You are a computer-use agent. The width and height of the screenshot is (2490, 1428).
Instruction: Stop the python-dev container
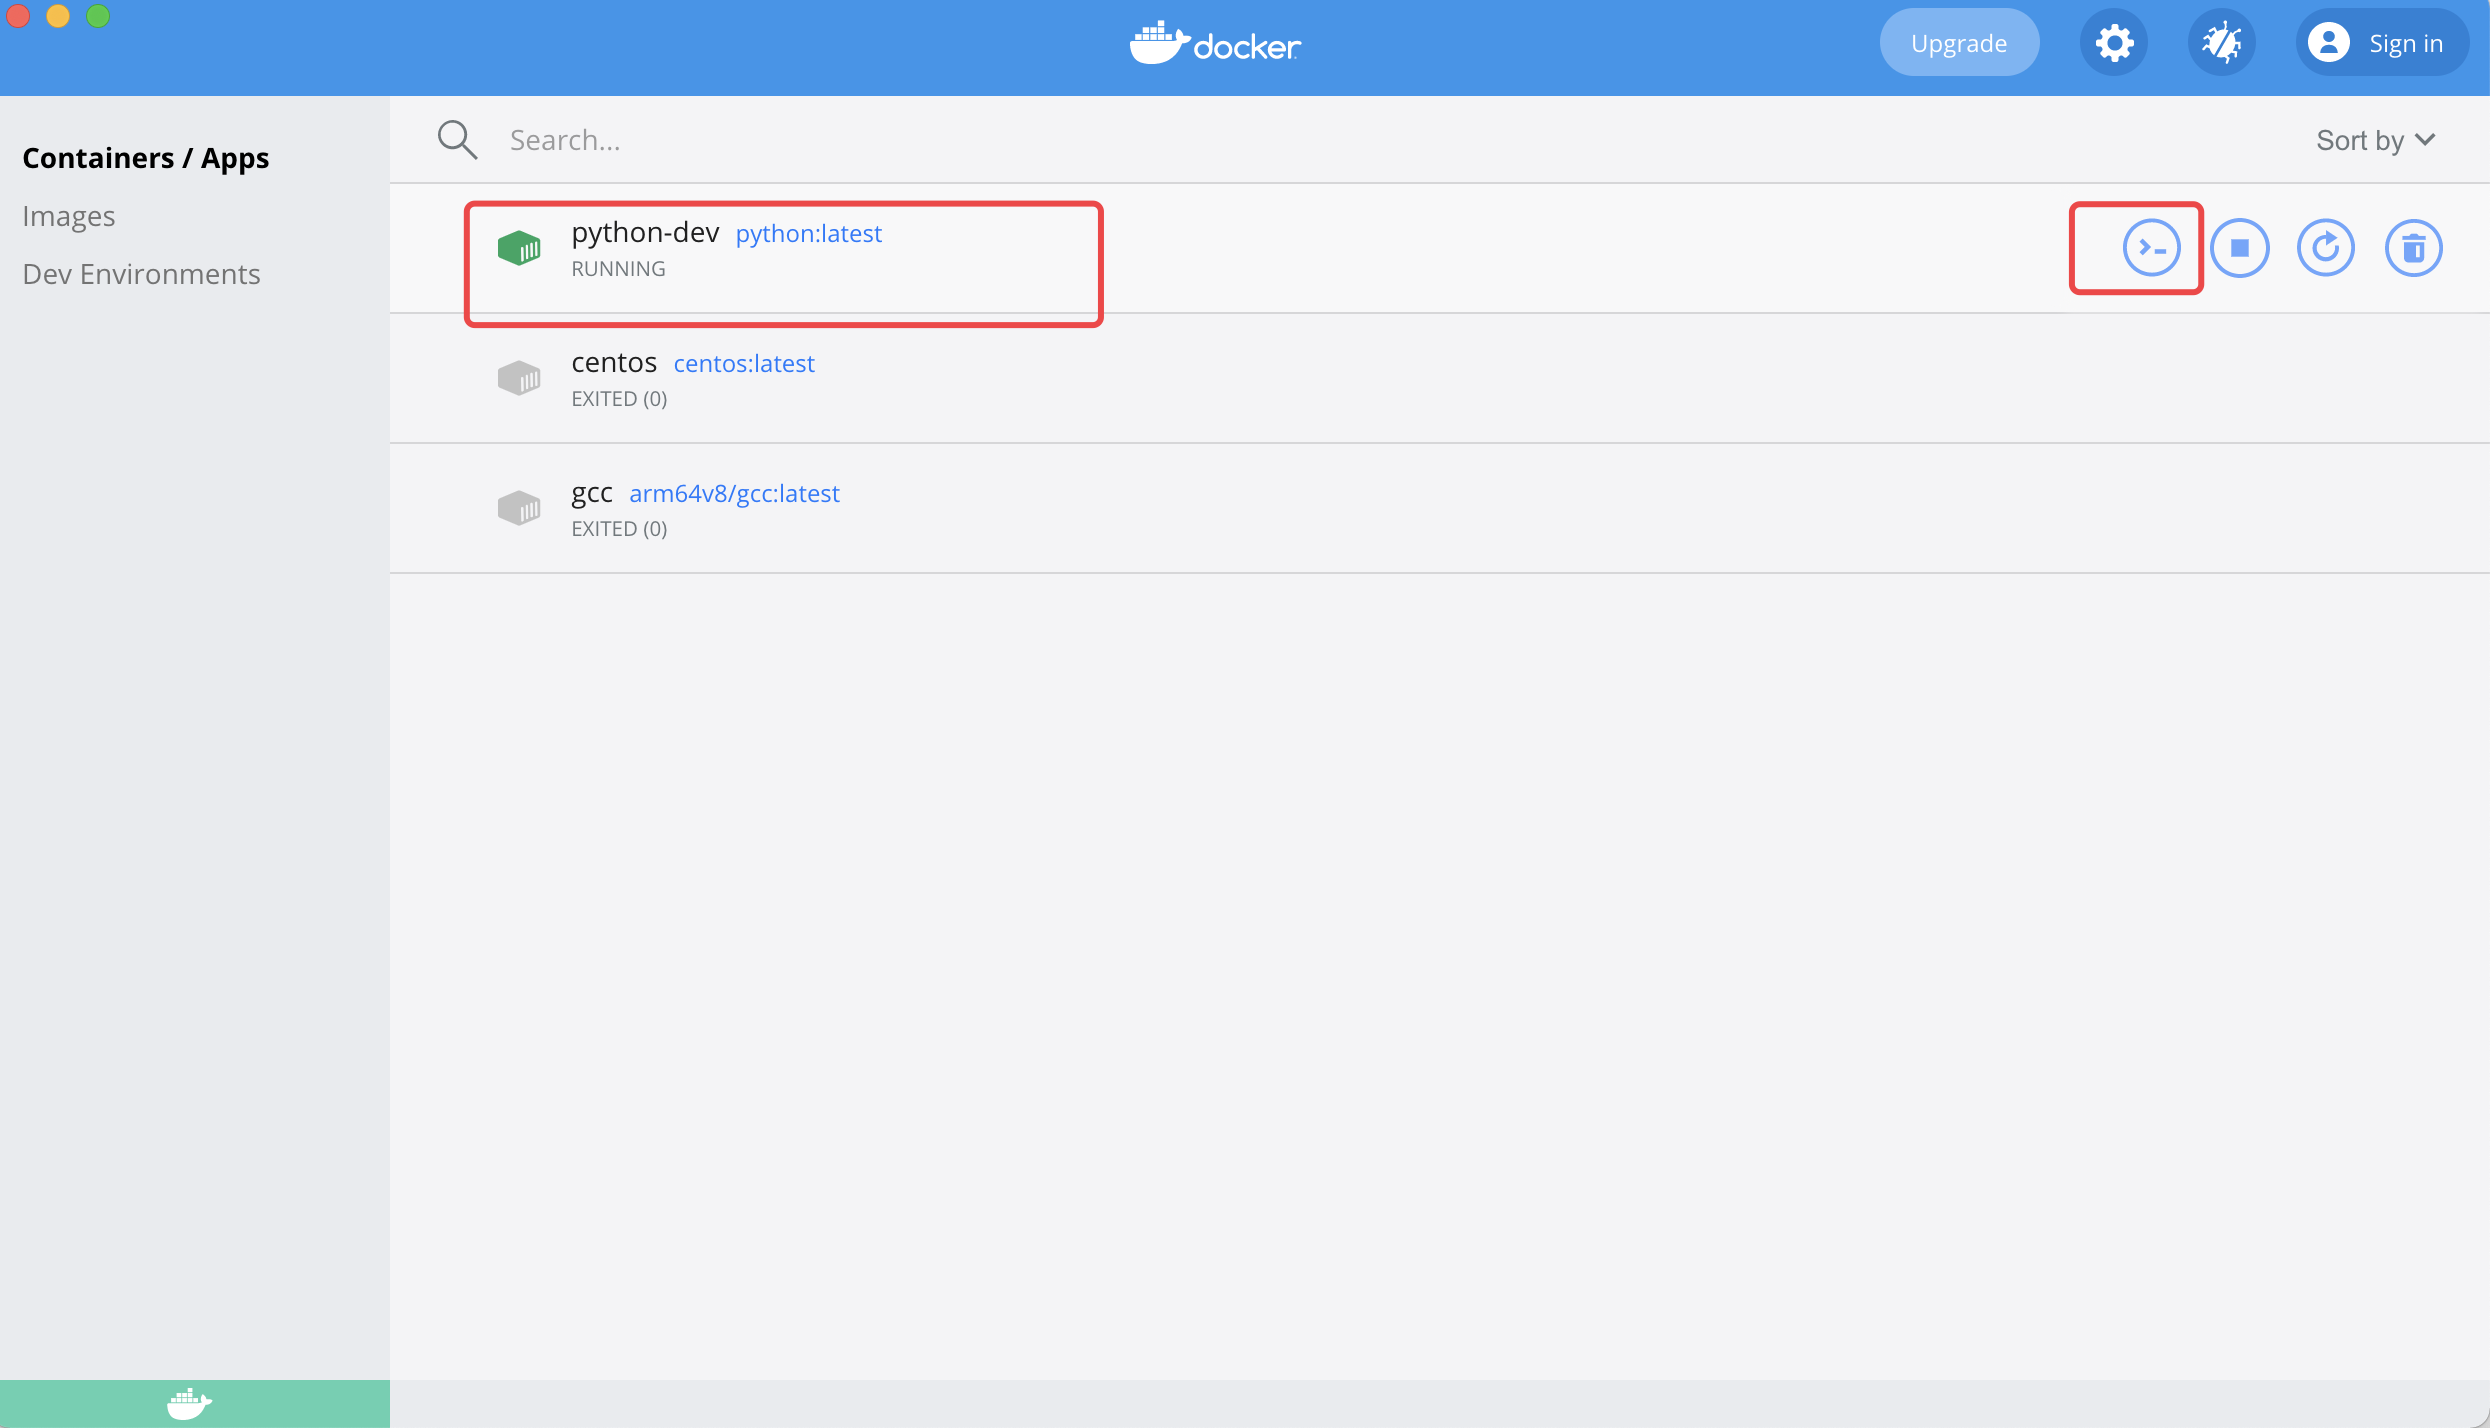click(x=2239, y=248)
